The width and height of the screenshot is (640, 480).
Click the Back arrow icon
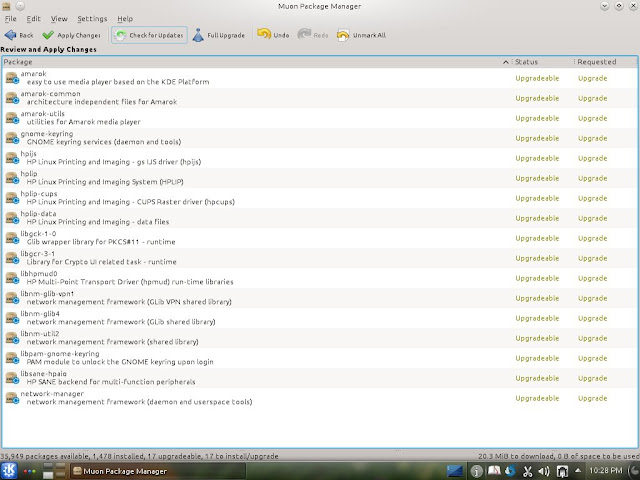tap(11, 35)
